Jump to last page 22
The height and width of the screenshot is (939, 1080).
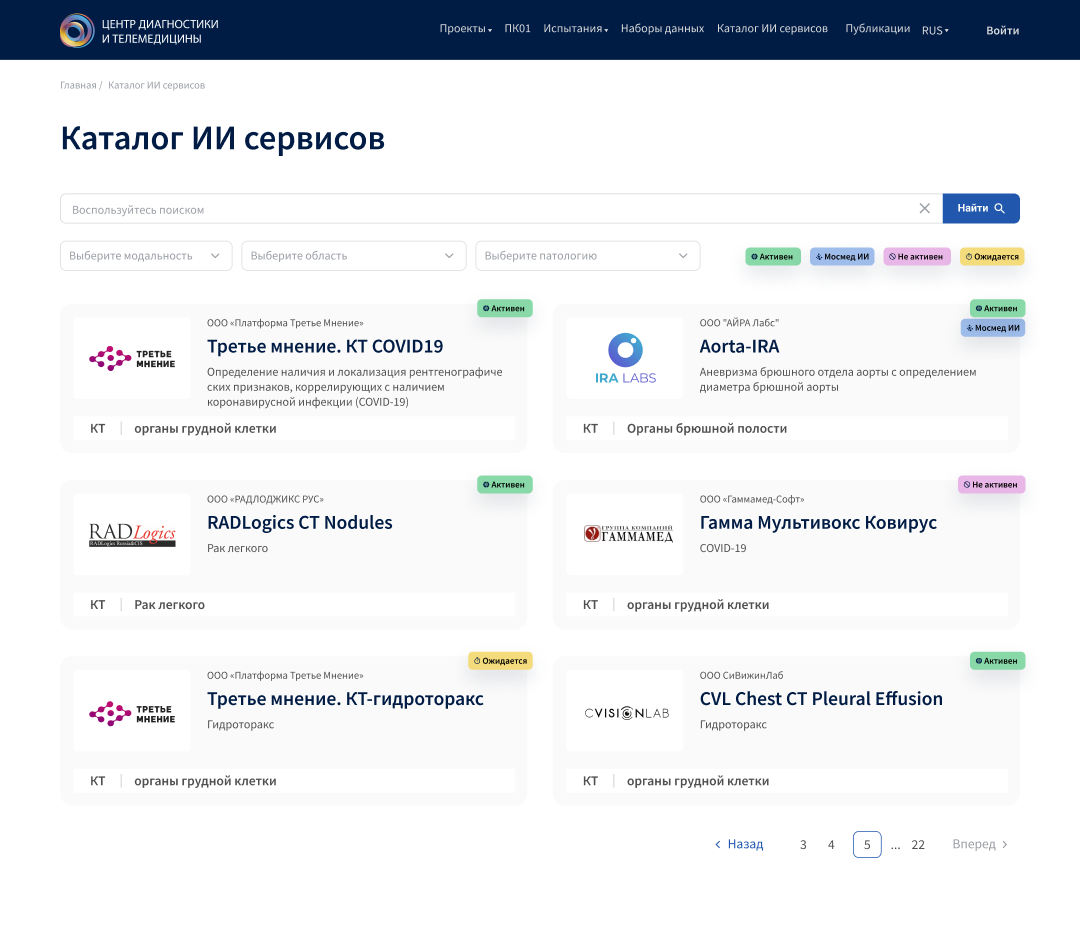(x=918, y=845)
